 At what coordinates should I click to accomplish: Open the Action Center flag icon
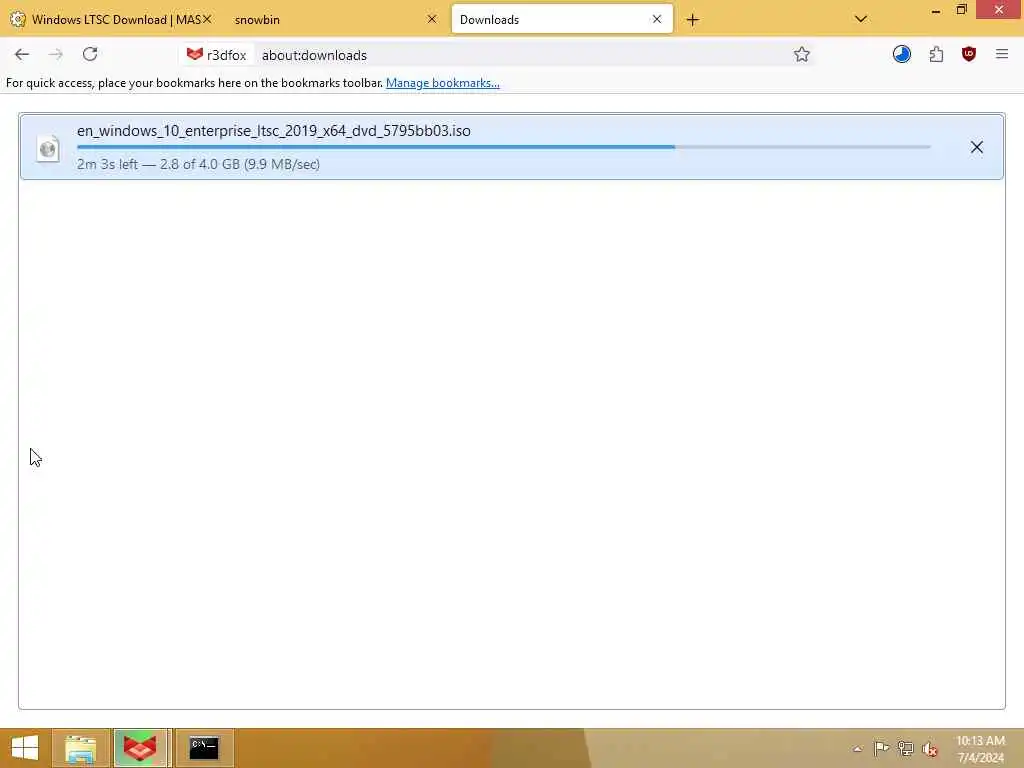[881, 748]
